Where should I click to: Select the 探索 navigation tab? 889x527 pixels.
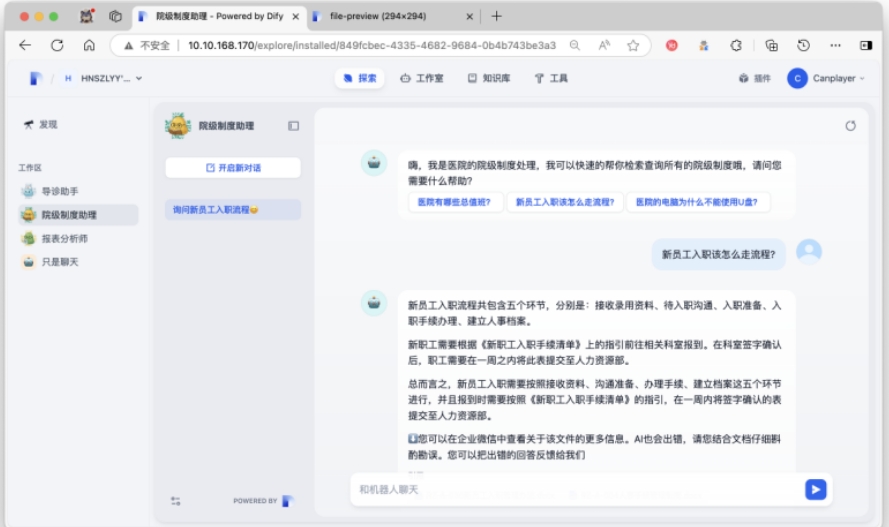coord(359,78)
